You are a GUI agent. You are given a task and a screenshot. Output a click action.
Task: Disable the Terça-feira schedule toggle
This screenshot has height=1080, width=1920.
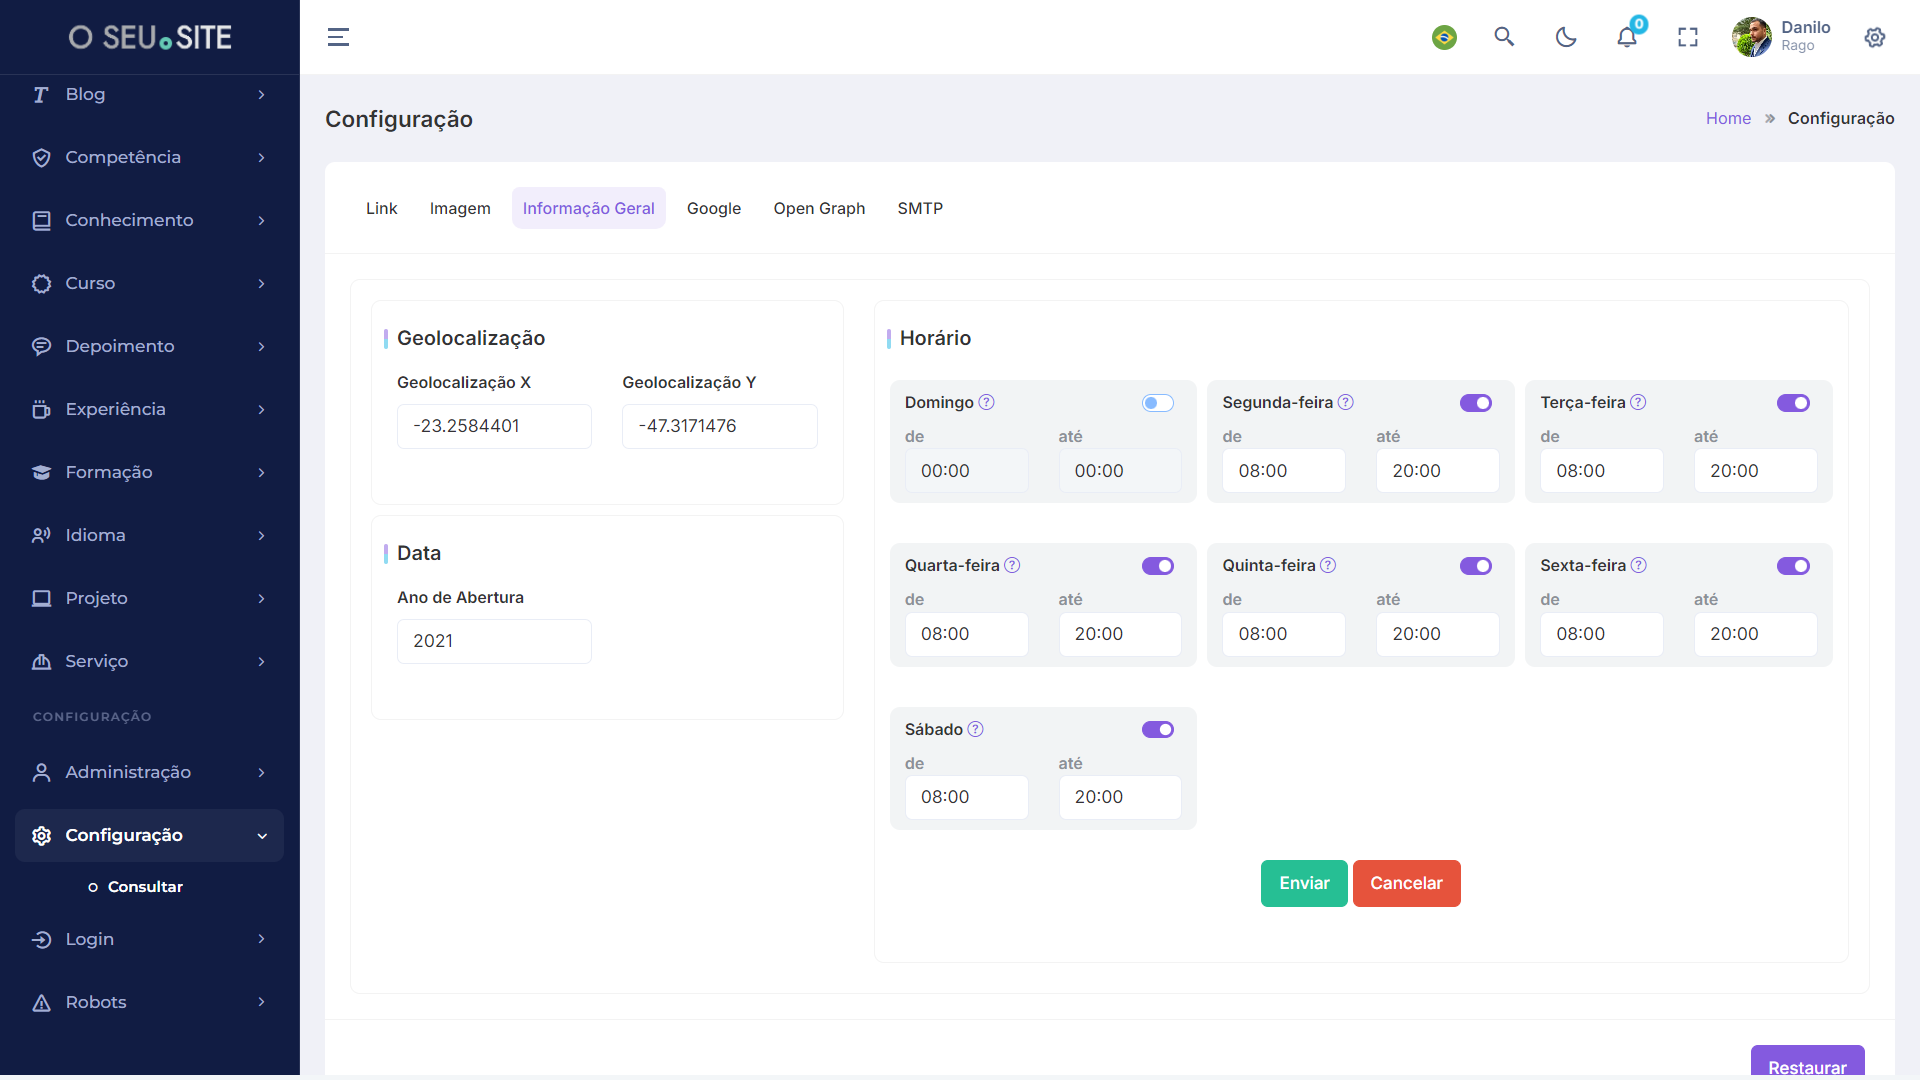point(1793,403)
